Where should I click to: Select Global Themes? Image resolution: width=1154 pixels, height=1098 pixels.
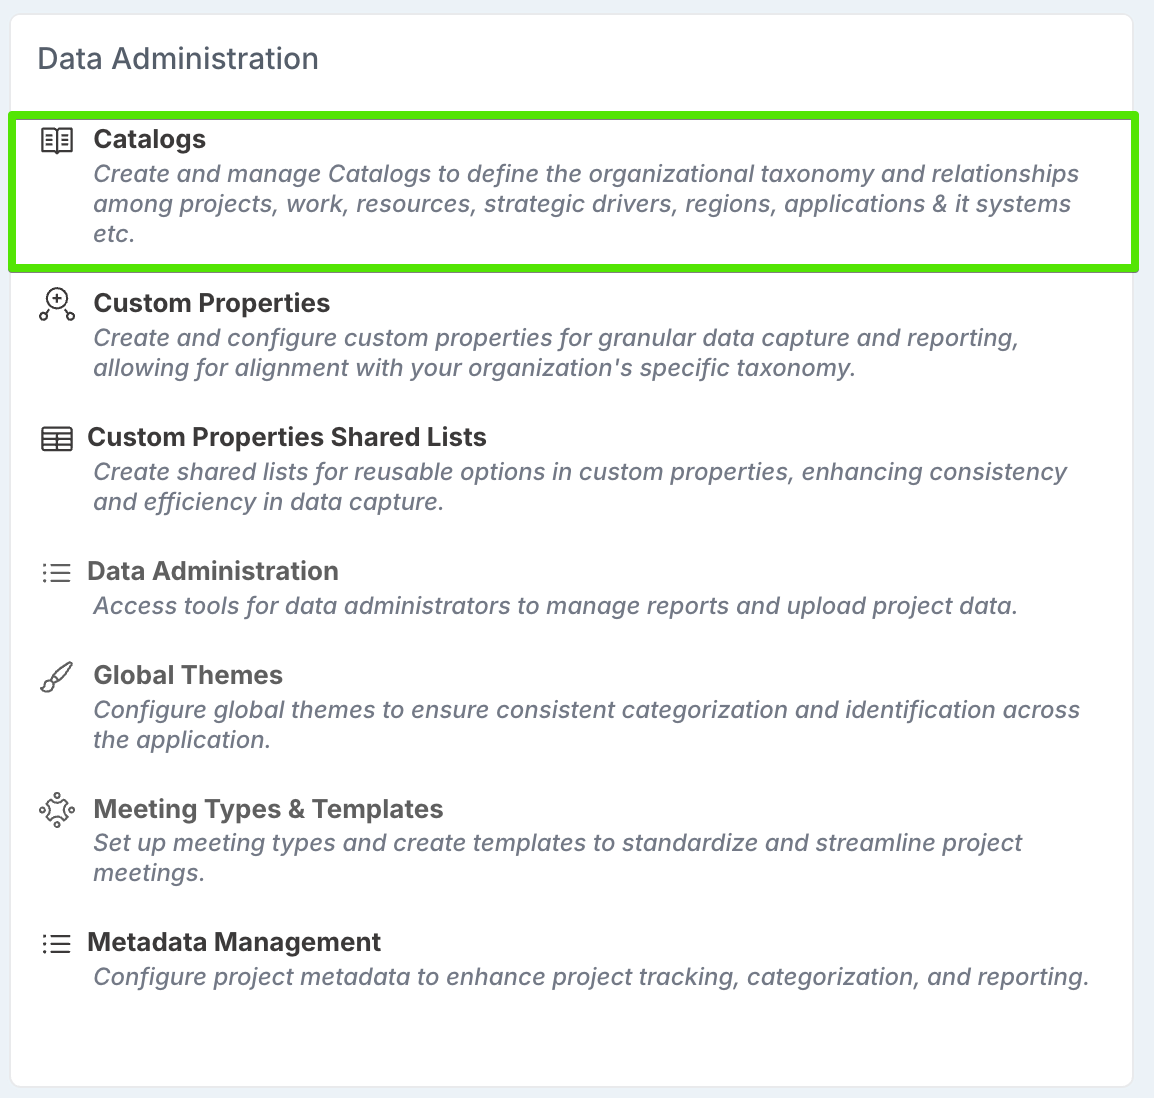tap(188, 676)
